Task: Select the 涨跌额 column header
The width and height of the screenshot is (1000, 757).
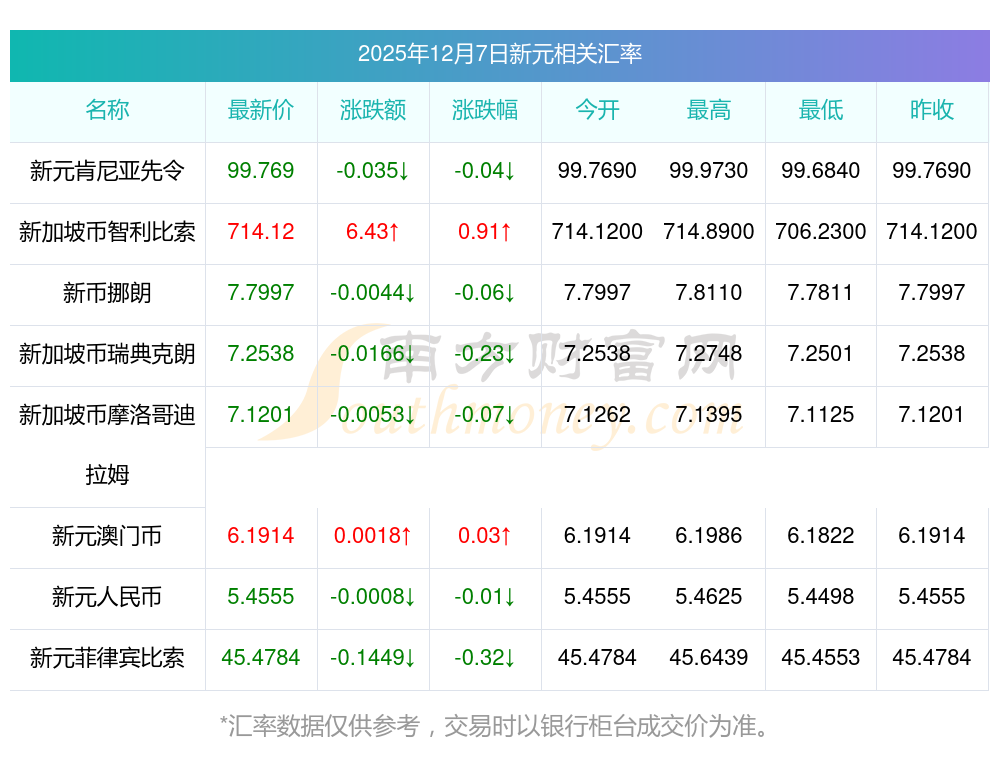Action: pos(373,110)
